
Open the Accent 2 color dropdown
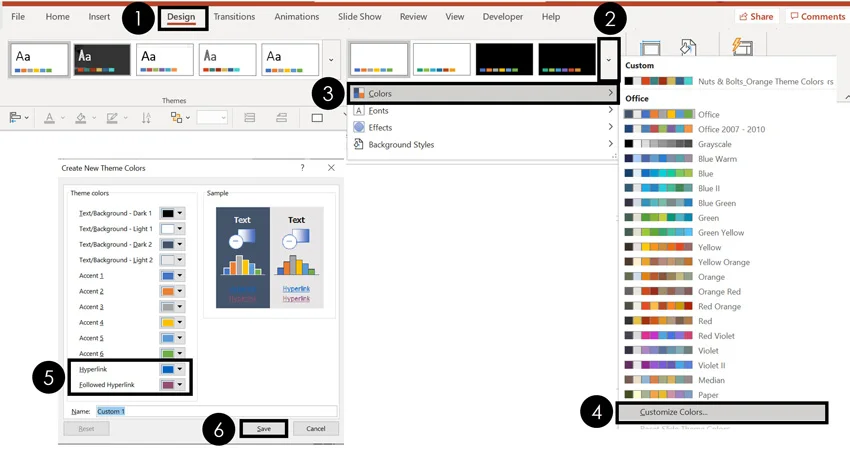pos(172,291)
